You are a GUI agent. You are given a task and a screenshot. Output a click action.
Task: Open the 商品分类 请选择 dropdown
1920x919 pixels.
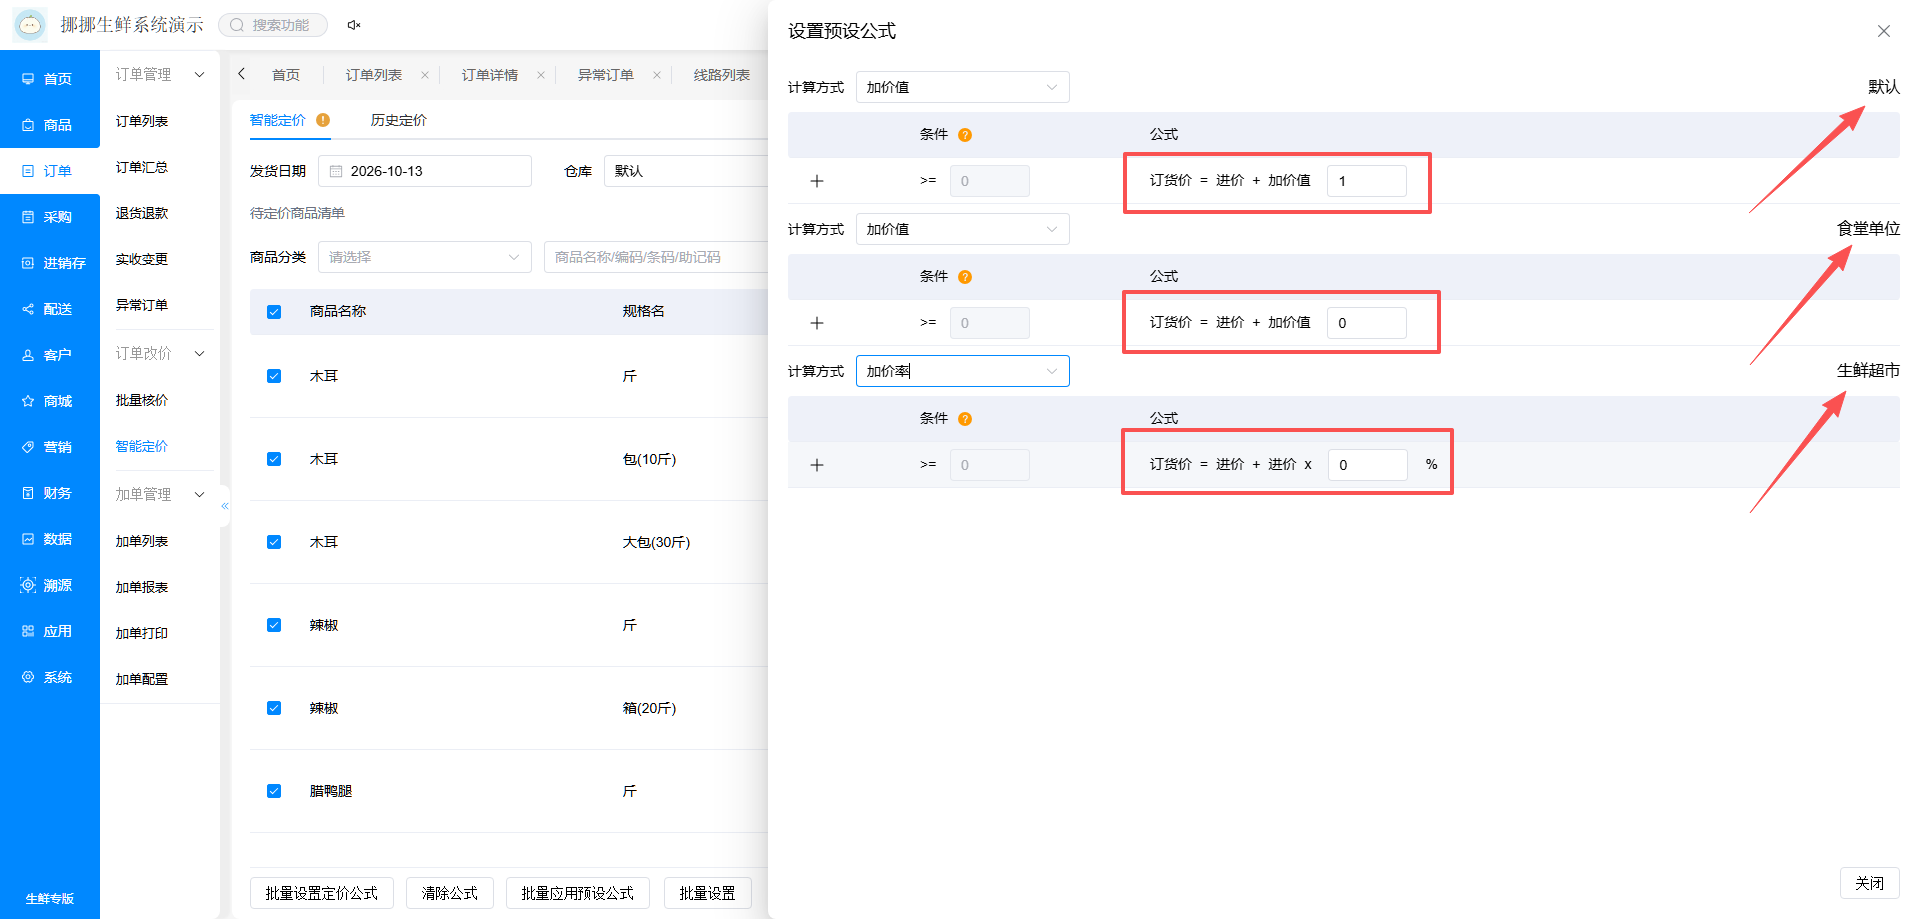(x=425, y=257)
